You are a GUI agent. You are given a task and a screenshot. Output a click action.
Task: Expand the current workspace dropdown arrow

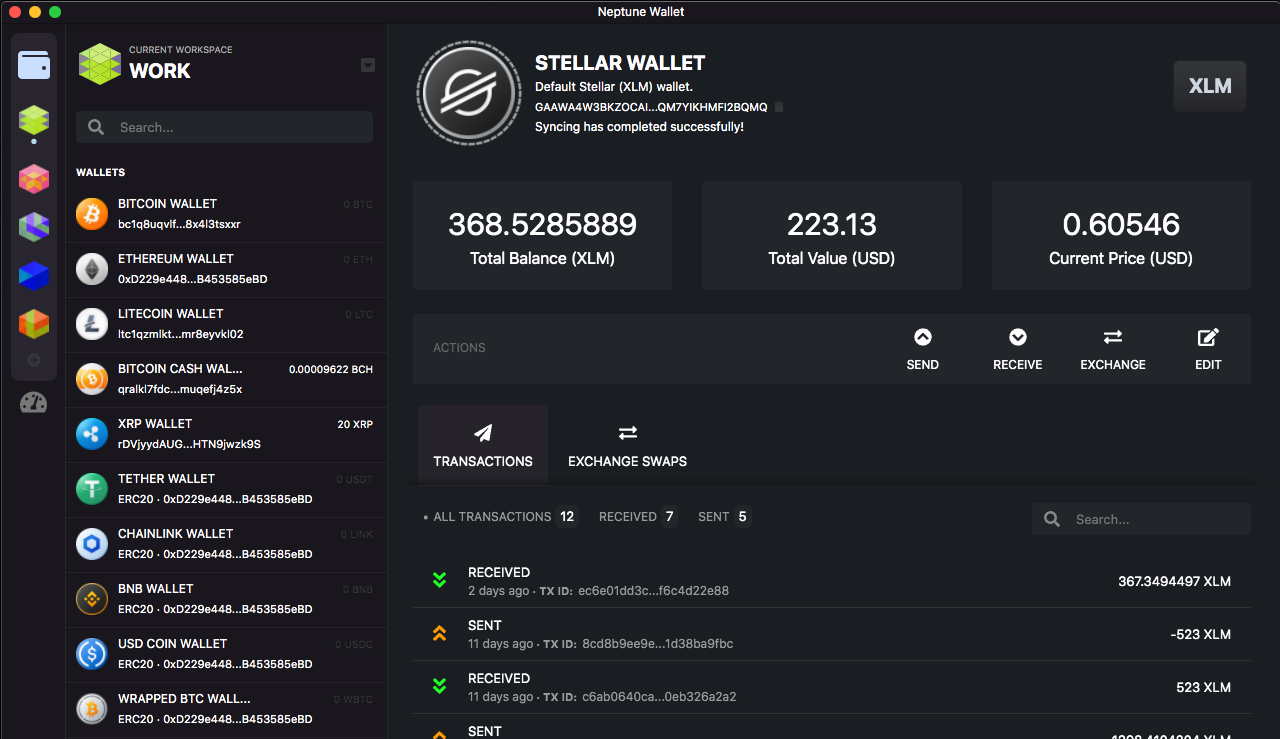click(x=368, y=65)
